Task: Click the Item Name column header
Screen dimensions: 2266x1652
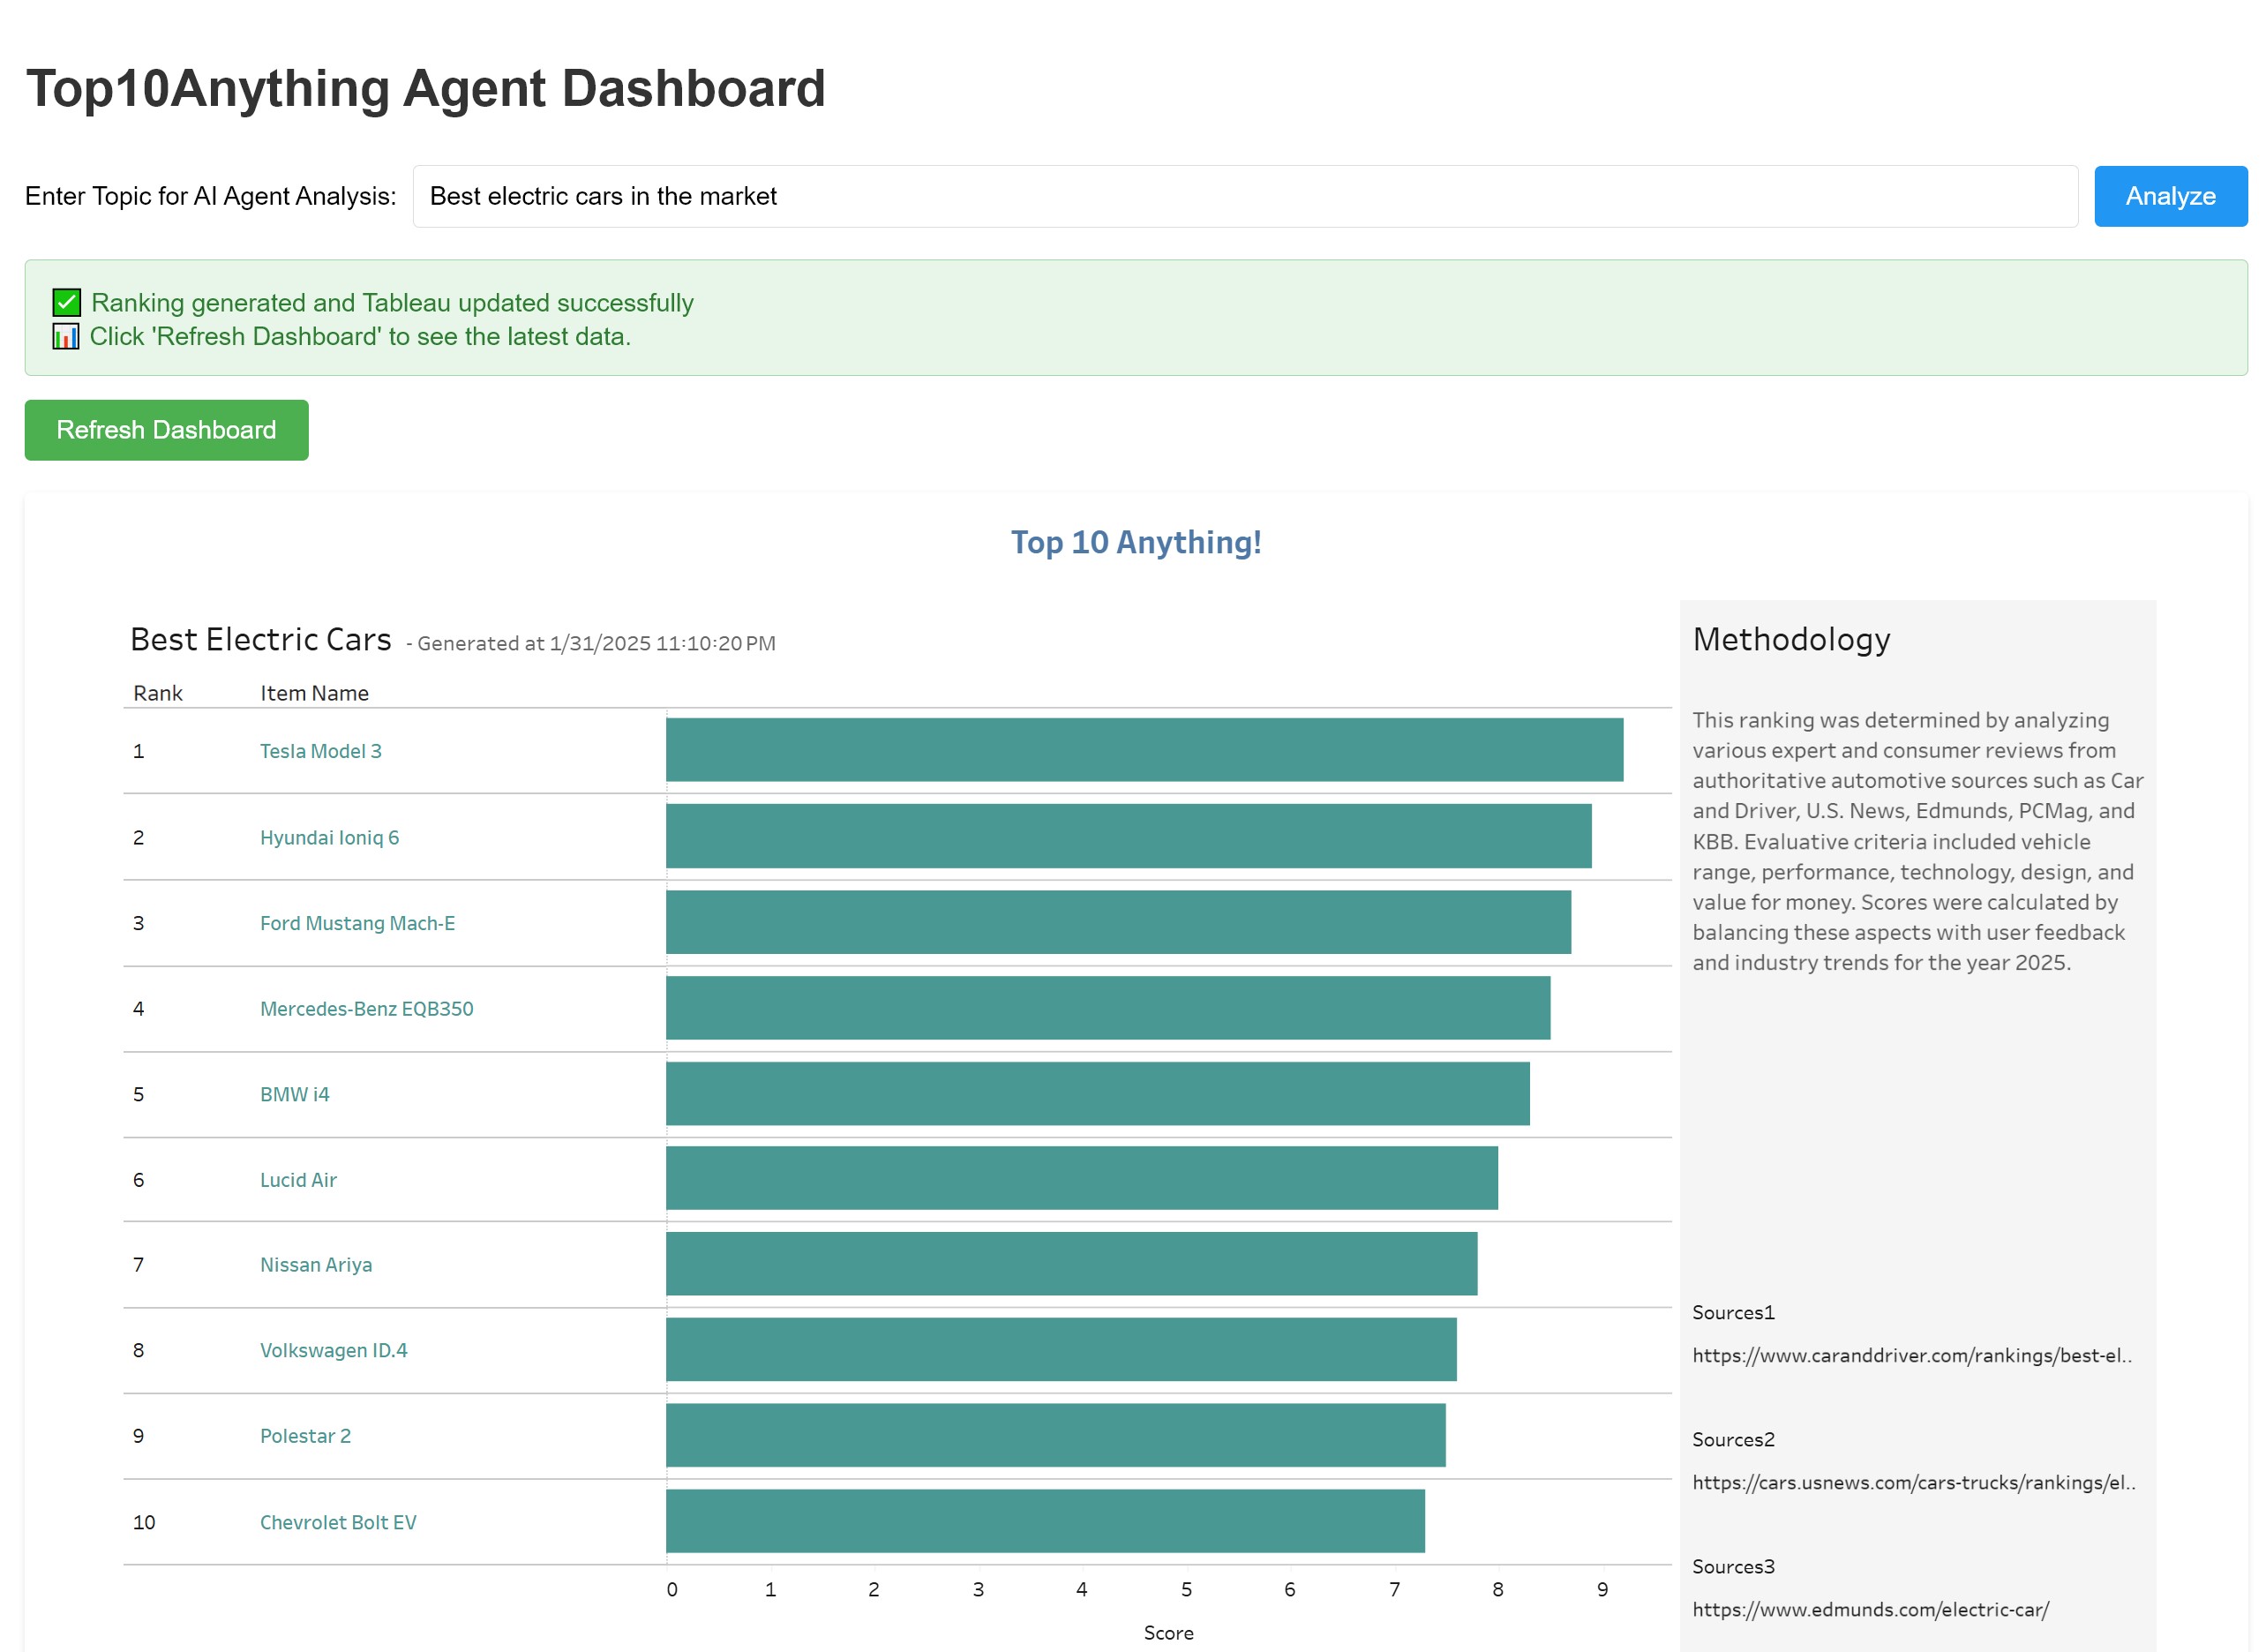Action: [x=314, y=693]
